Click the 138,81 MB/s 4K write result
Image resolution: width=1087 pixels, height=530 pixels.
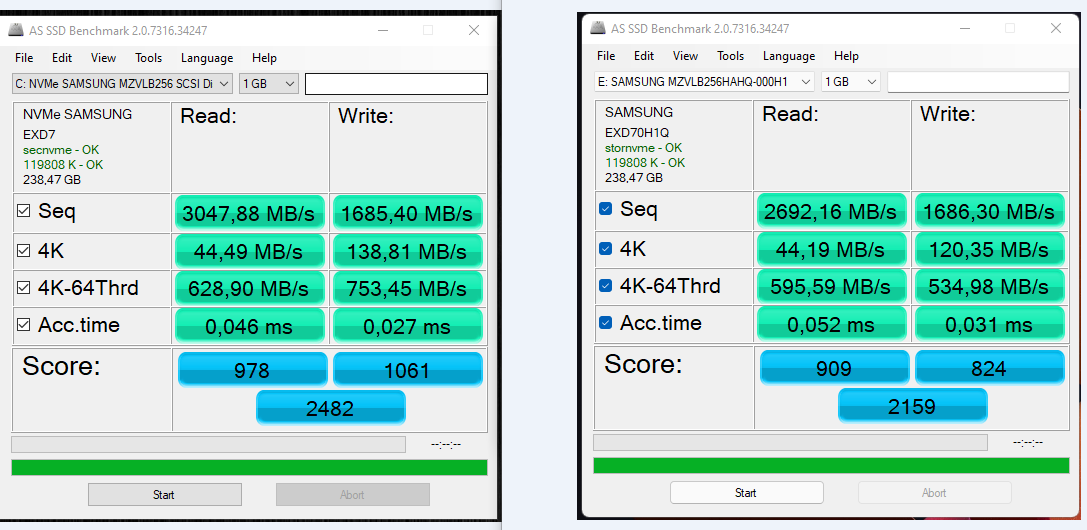[408, 251]
